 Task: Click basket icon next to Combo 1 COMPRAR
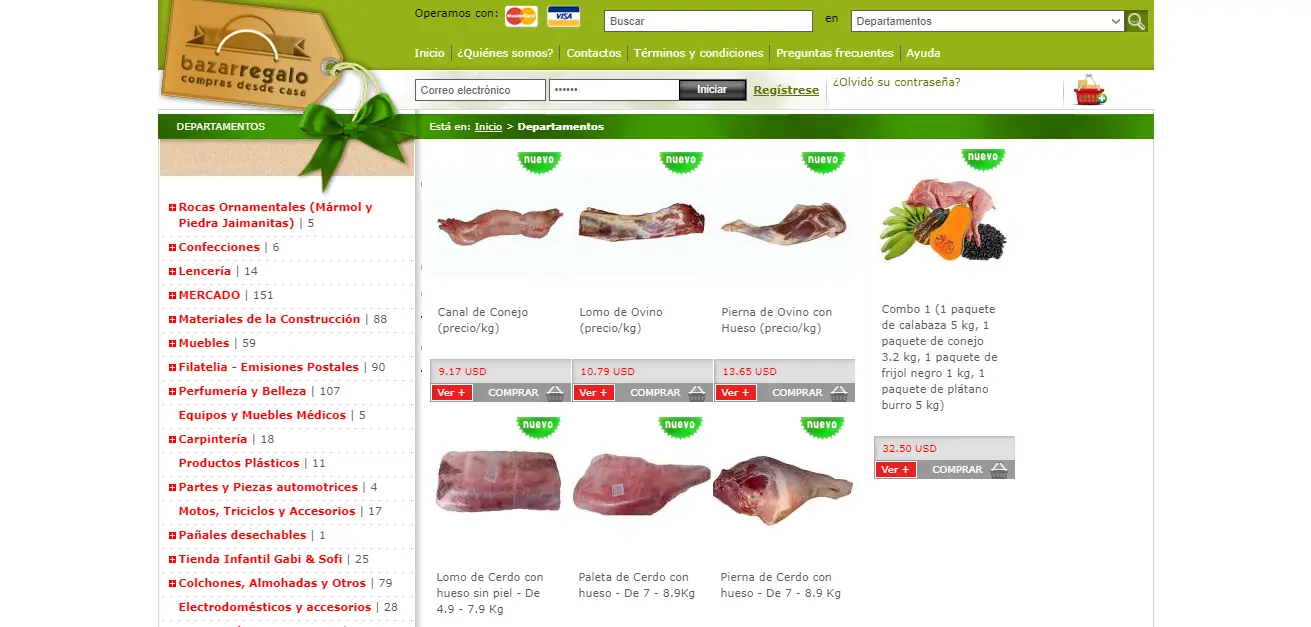pyautogui.click(x=999, y=470)
